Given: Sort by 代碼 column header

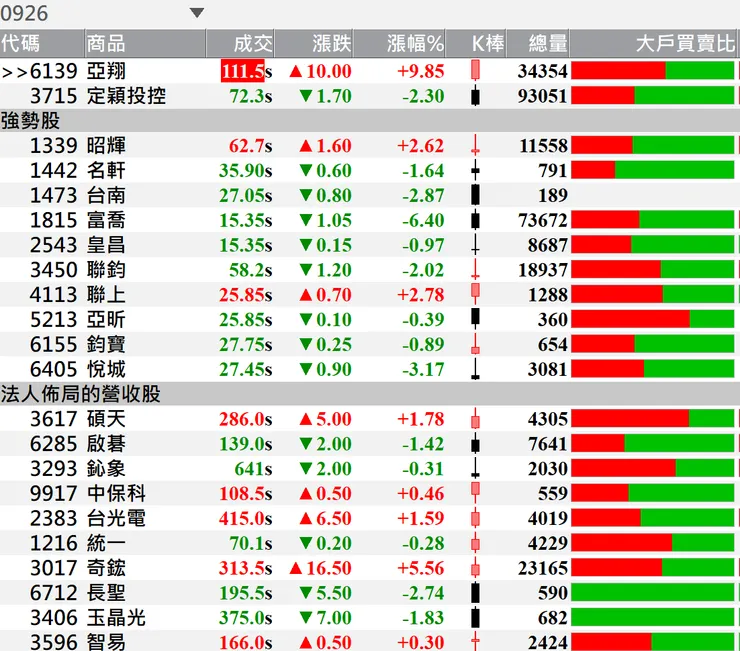Looking at the screenshot, I should (42, 44).
